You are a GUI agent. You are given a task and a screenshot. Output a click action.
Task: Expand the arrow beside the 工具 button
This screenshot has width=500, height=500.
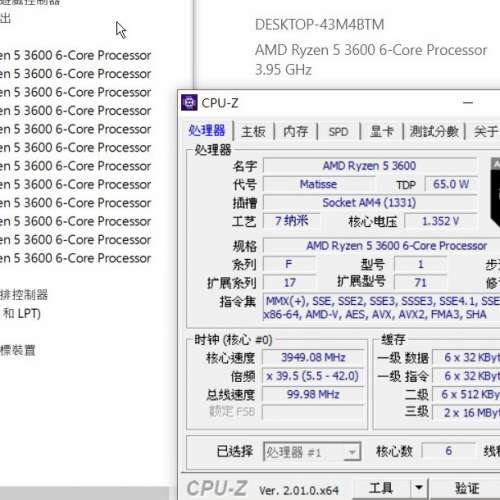[x=419, y=488]
